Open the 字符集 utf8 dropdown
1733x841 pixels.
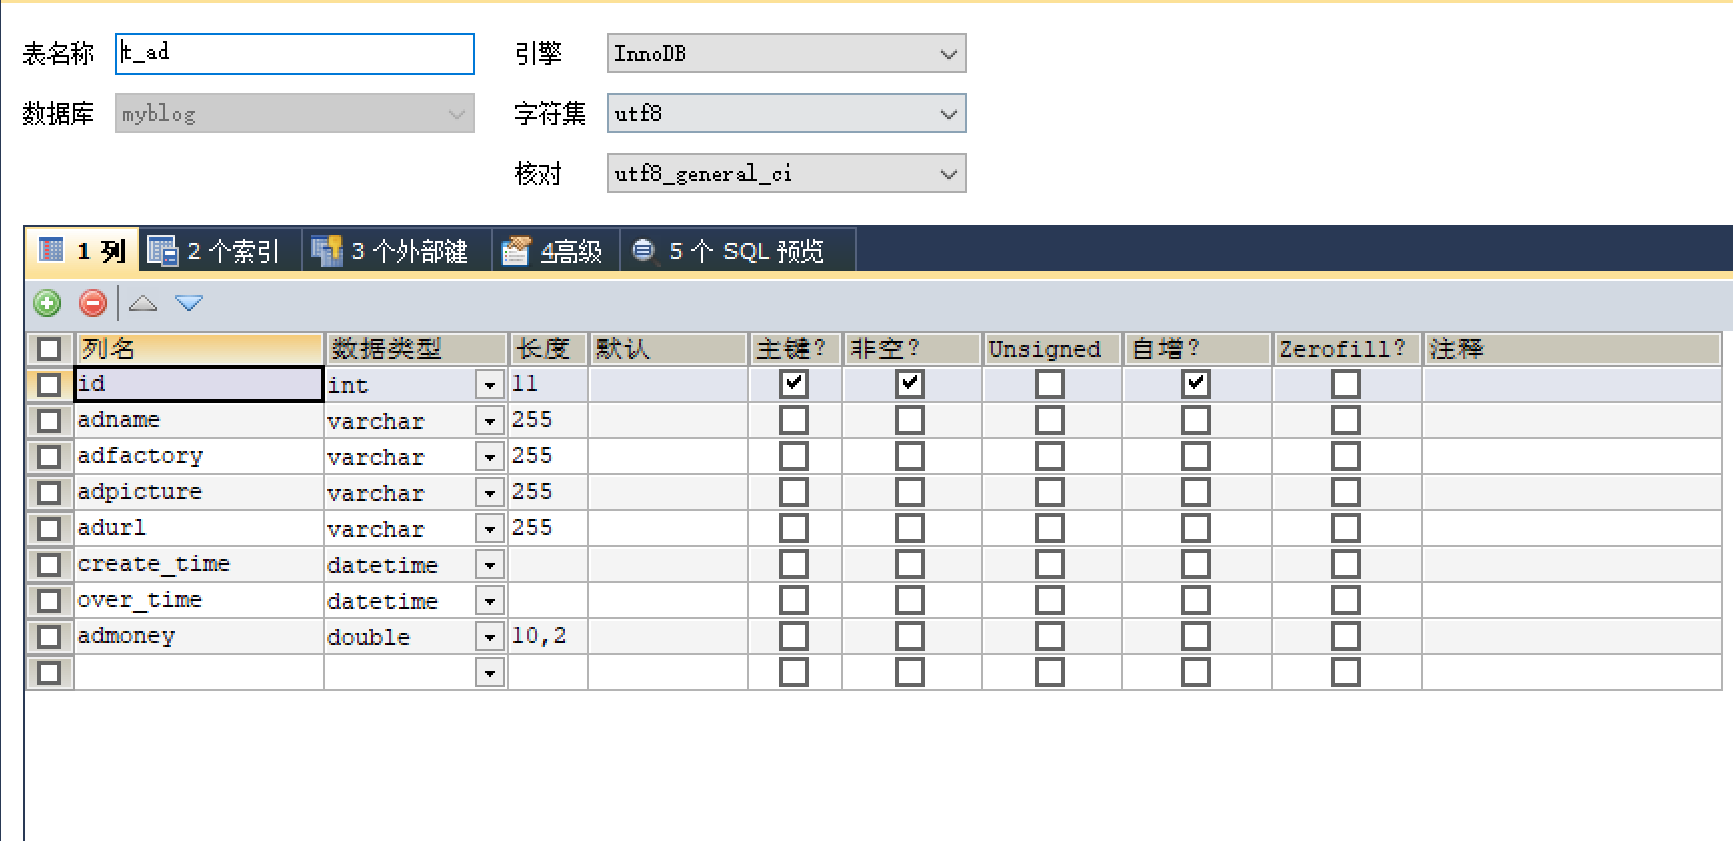coord(786,114)
